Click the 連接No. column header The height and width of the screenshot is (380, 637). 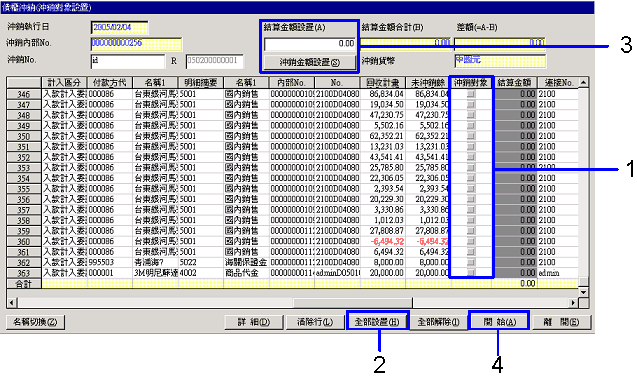558,83
